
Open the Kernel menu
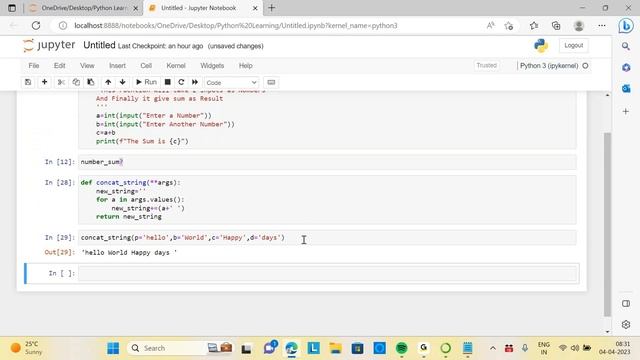pyautogui.click(x=176, y=66)
